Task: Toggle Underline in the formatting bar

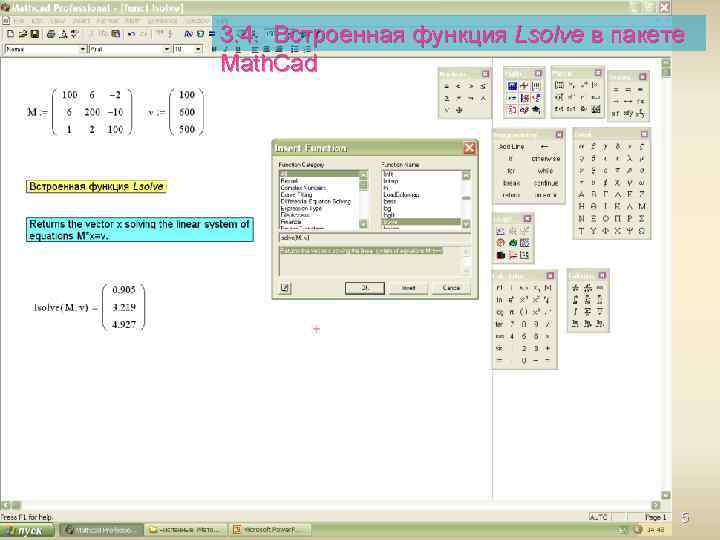Action: click(x=236, y=49)
